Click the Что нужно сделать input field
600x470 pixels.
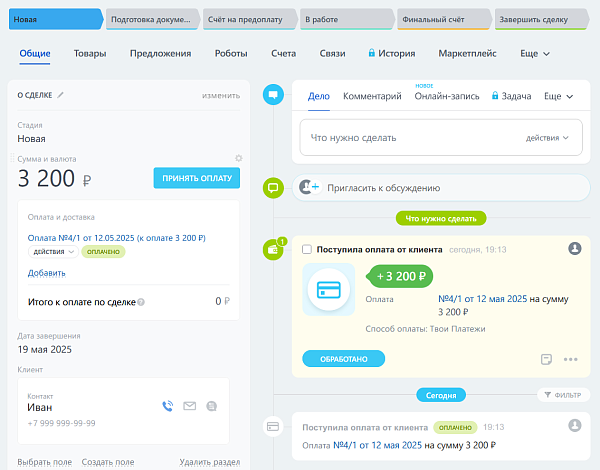coord(441,137)
